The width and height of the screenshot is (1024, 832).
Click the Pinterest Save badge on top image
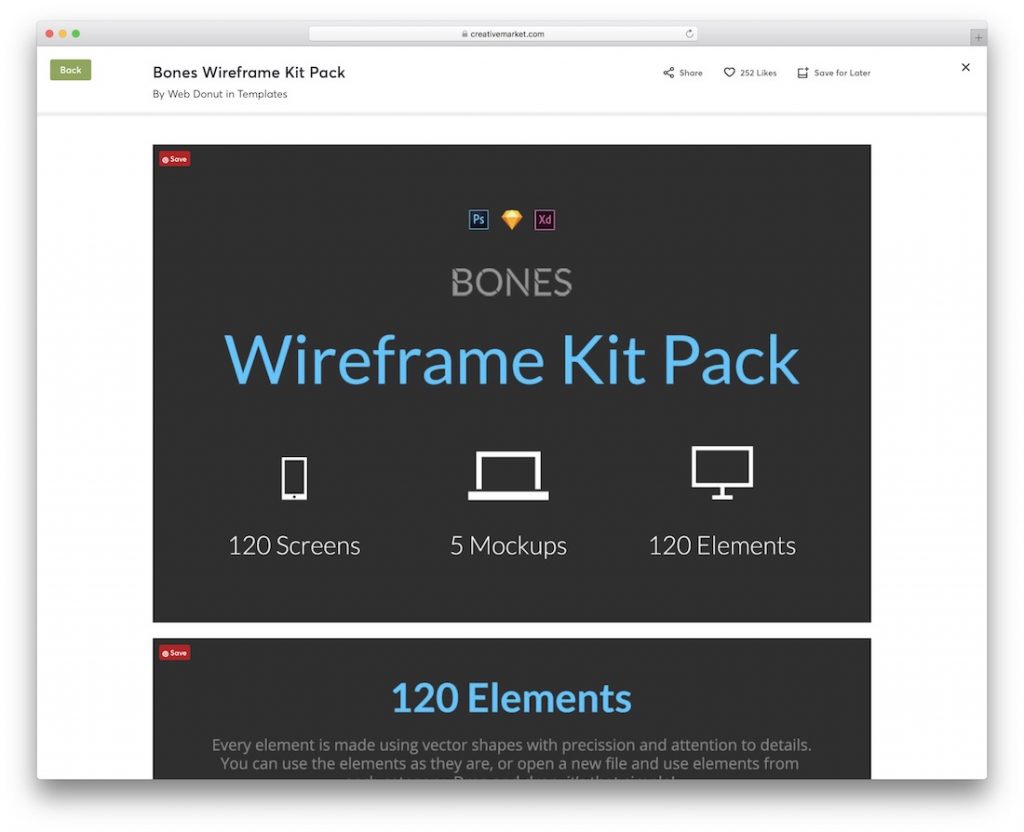(174, 158)
